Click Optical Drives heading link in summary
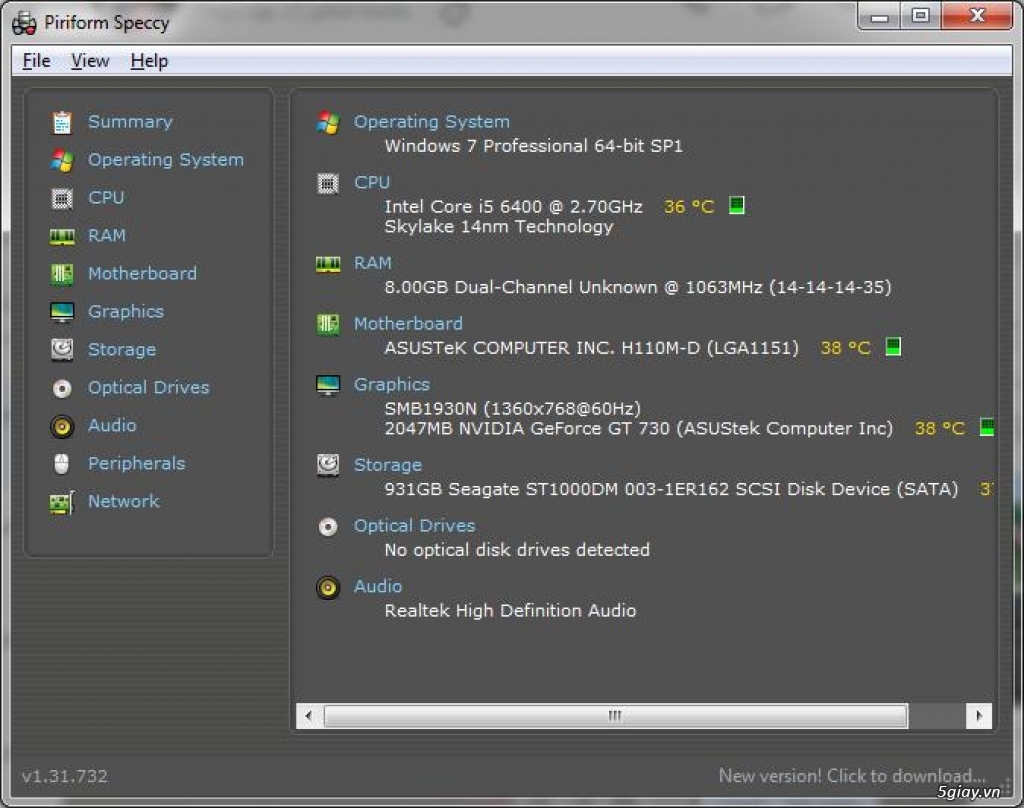The height and width of the screenshot is (808, 1024). (x=415, y=525)
